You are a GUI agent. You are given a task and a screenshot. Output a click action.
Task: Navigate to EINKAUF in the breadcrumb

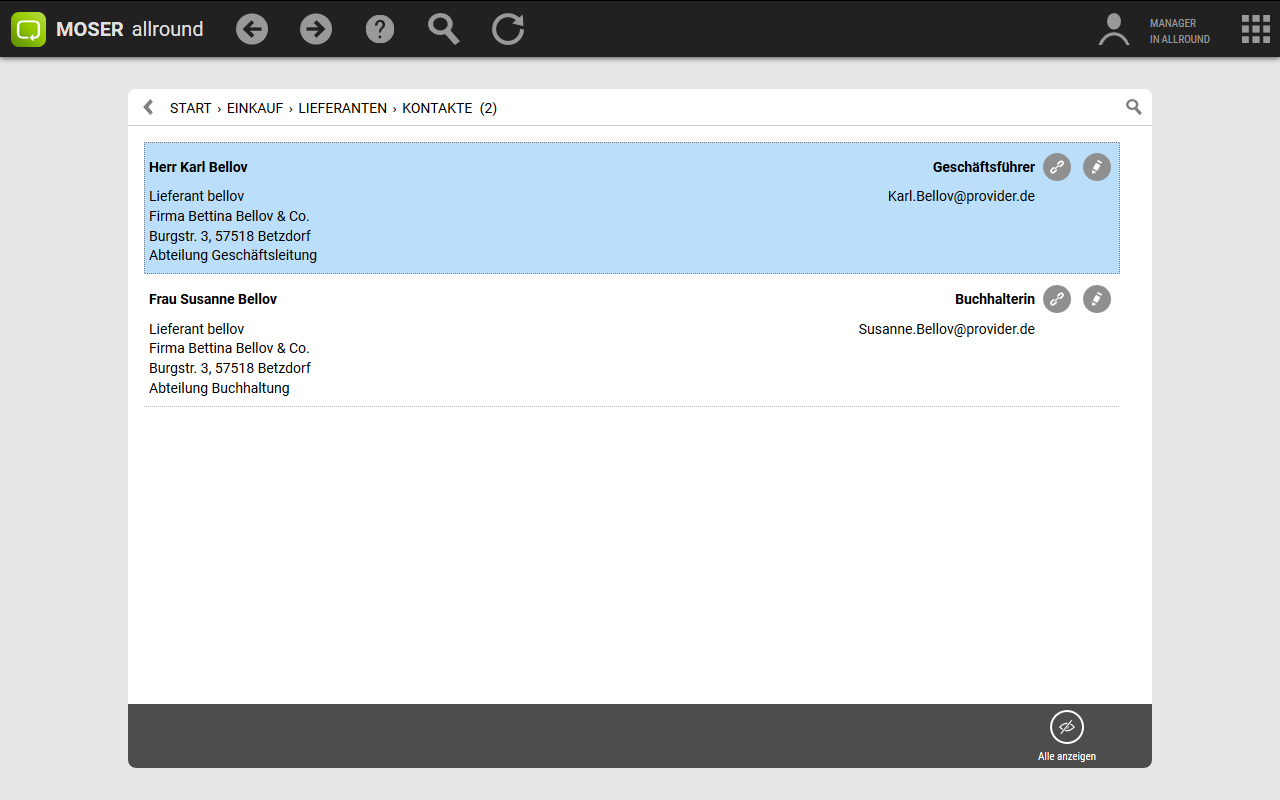pos(255,108)
